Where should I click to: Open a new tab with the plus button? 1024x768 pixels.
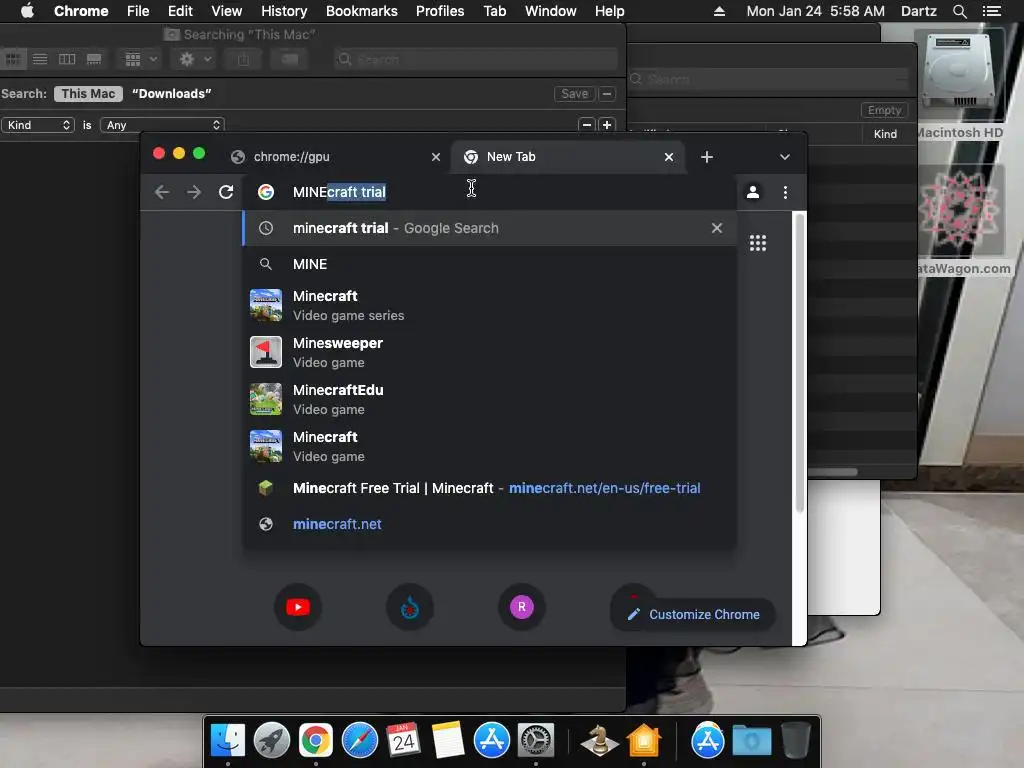tap(707, 157)
